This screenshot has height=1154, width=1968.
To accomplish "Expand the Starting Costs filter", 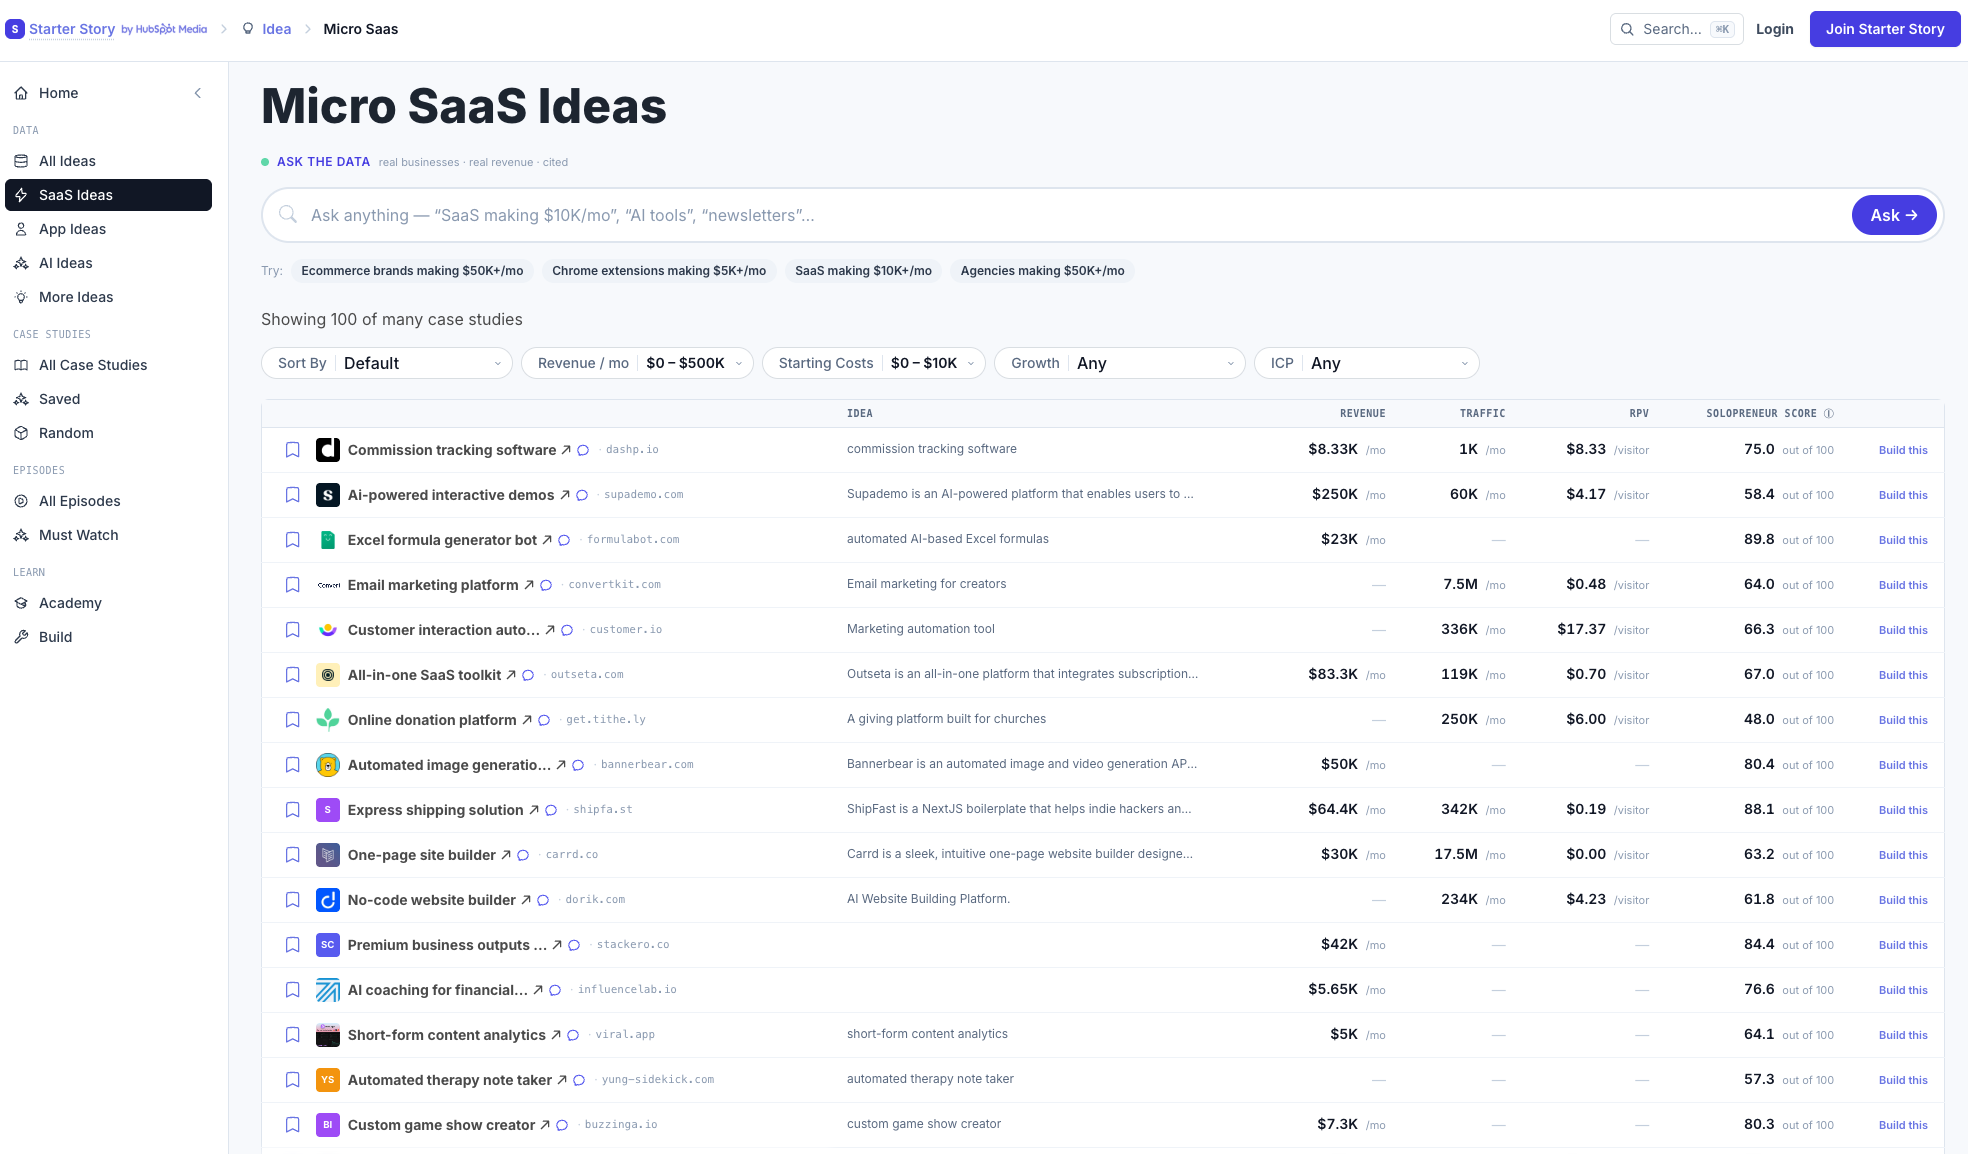I will click(874, 363).
